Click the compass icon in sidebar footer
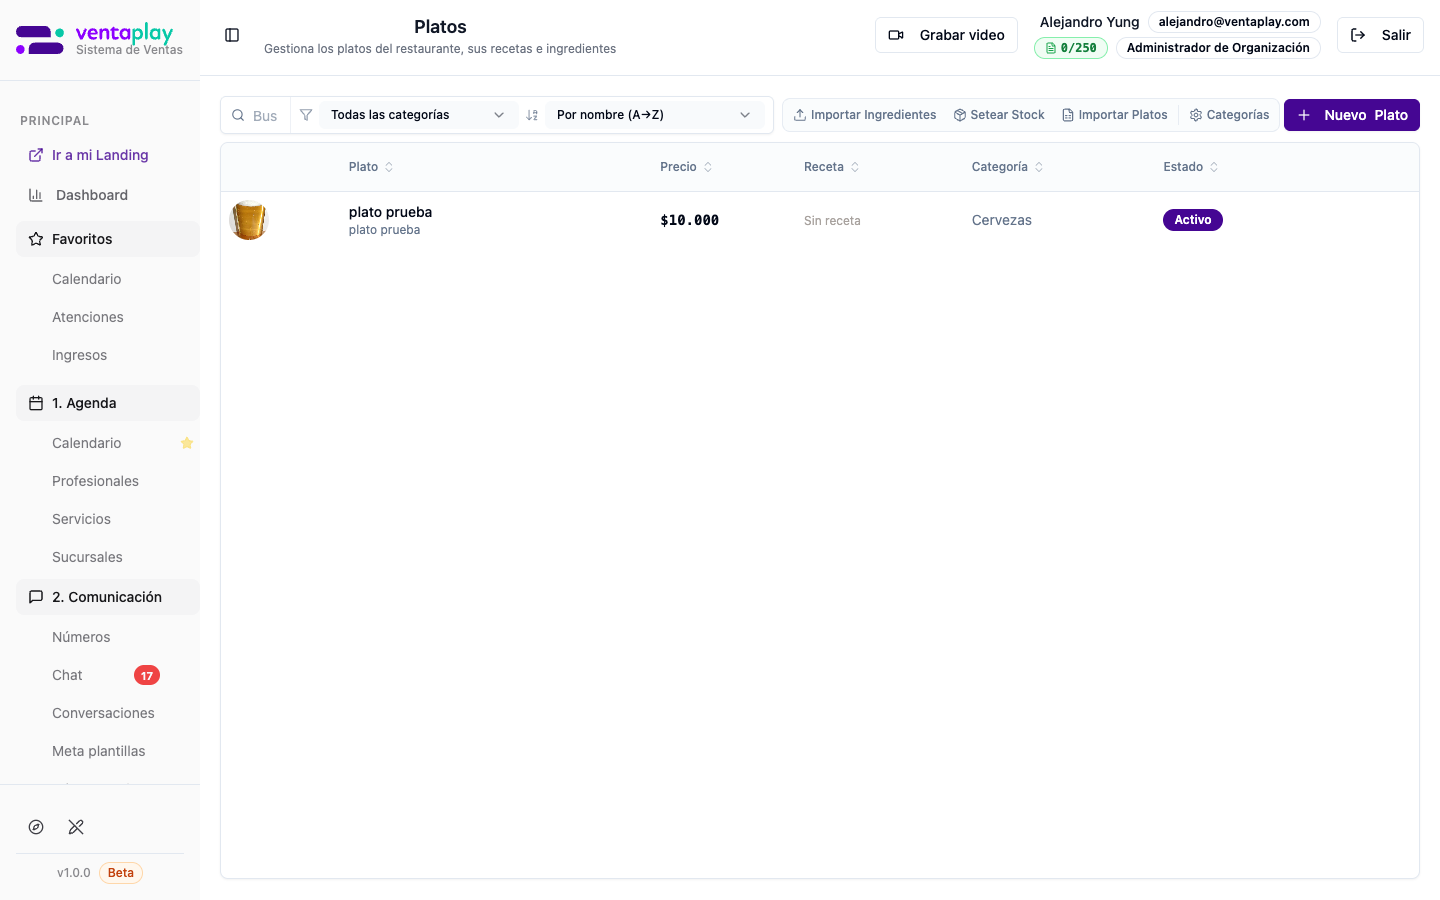This screenshot has height=900, width=1440. 36,827
